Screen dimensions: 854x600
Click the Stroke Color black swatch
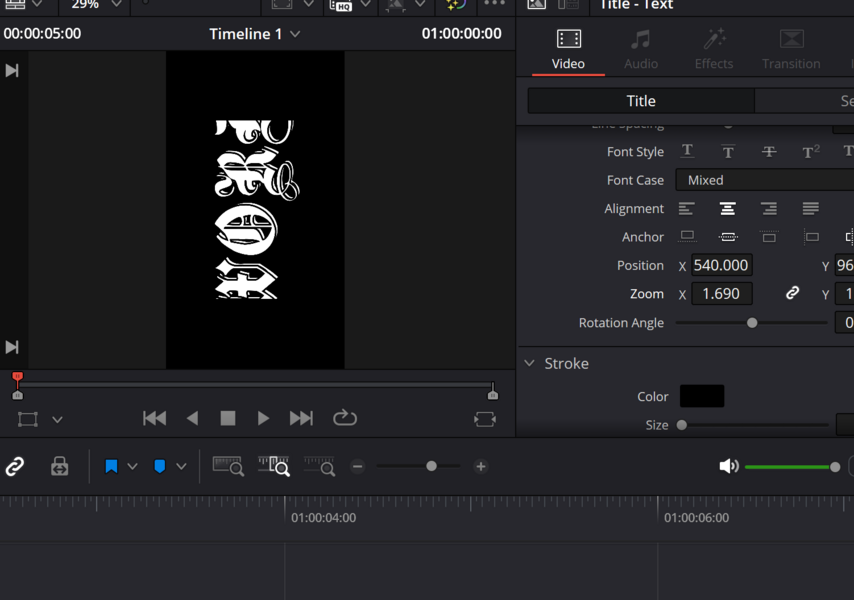(x=702, y=396)
